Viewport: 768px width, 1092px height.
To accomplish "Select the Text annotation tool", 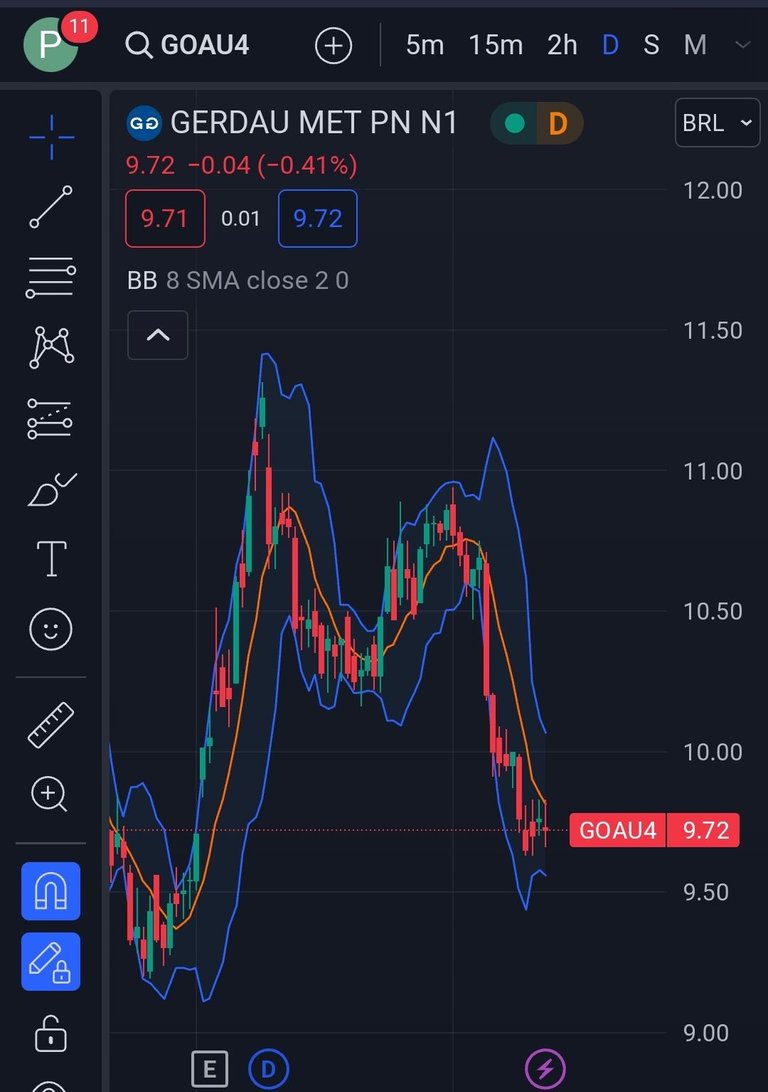I will pos(52,559).
